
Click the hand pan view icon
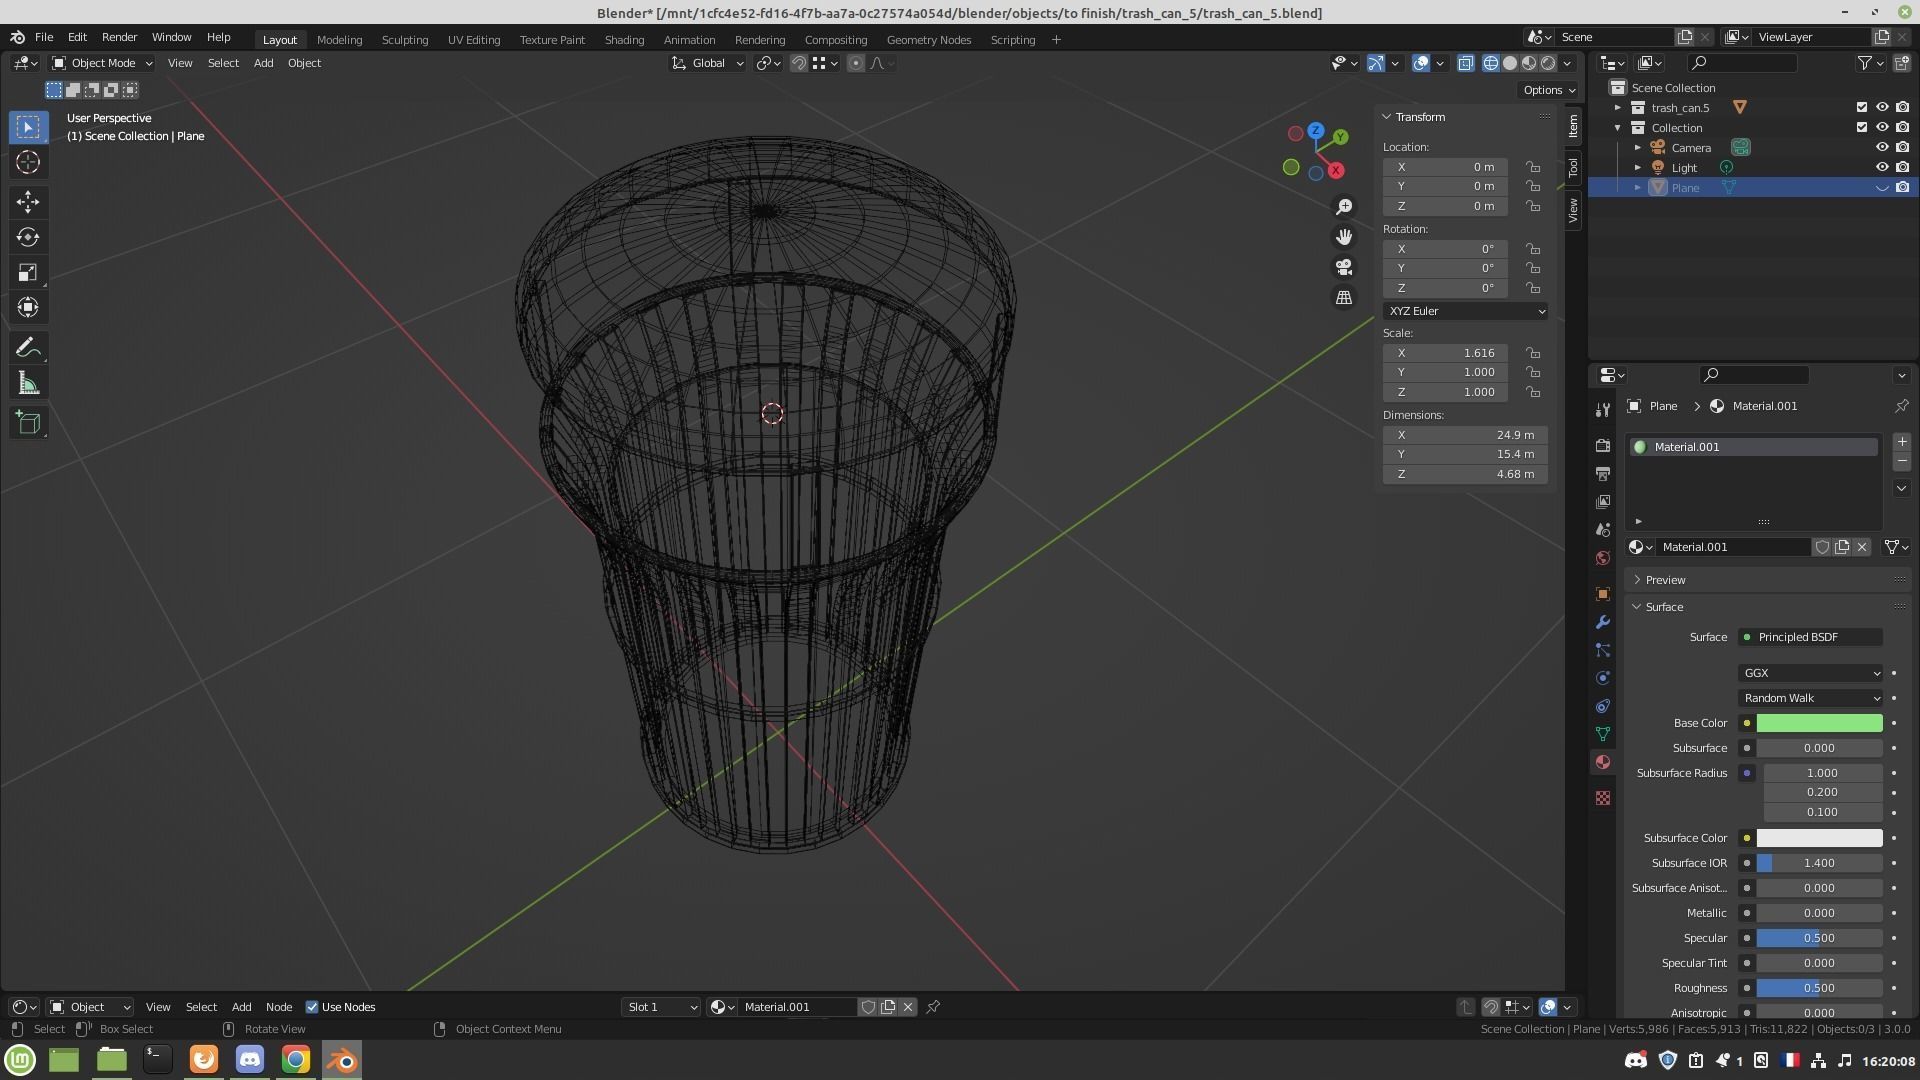point(1344,237)
